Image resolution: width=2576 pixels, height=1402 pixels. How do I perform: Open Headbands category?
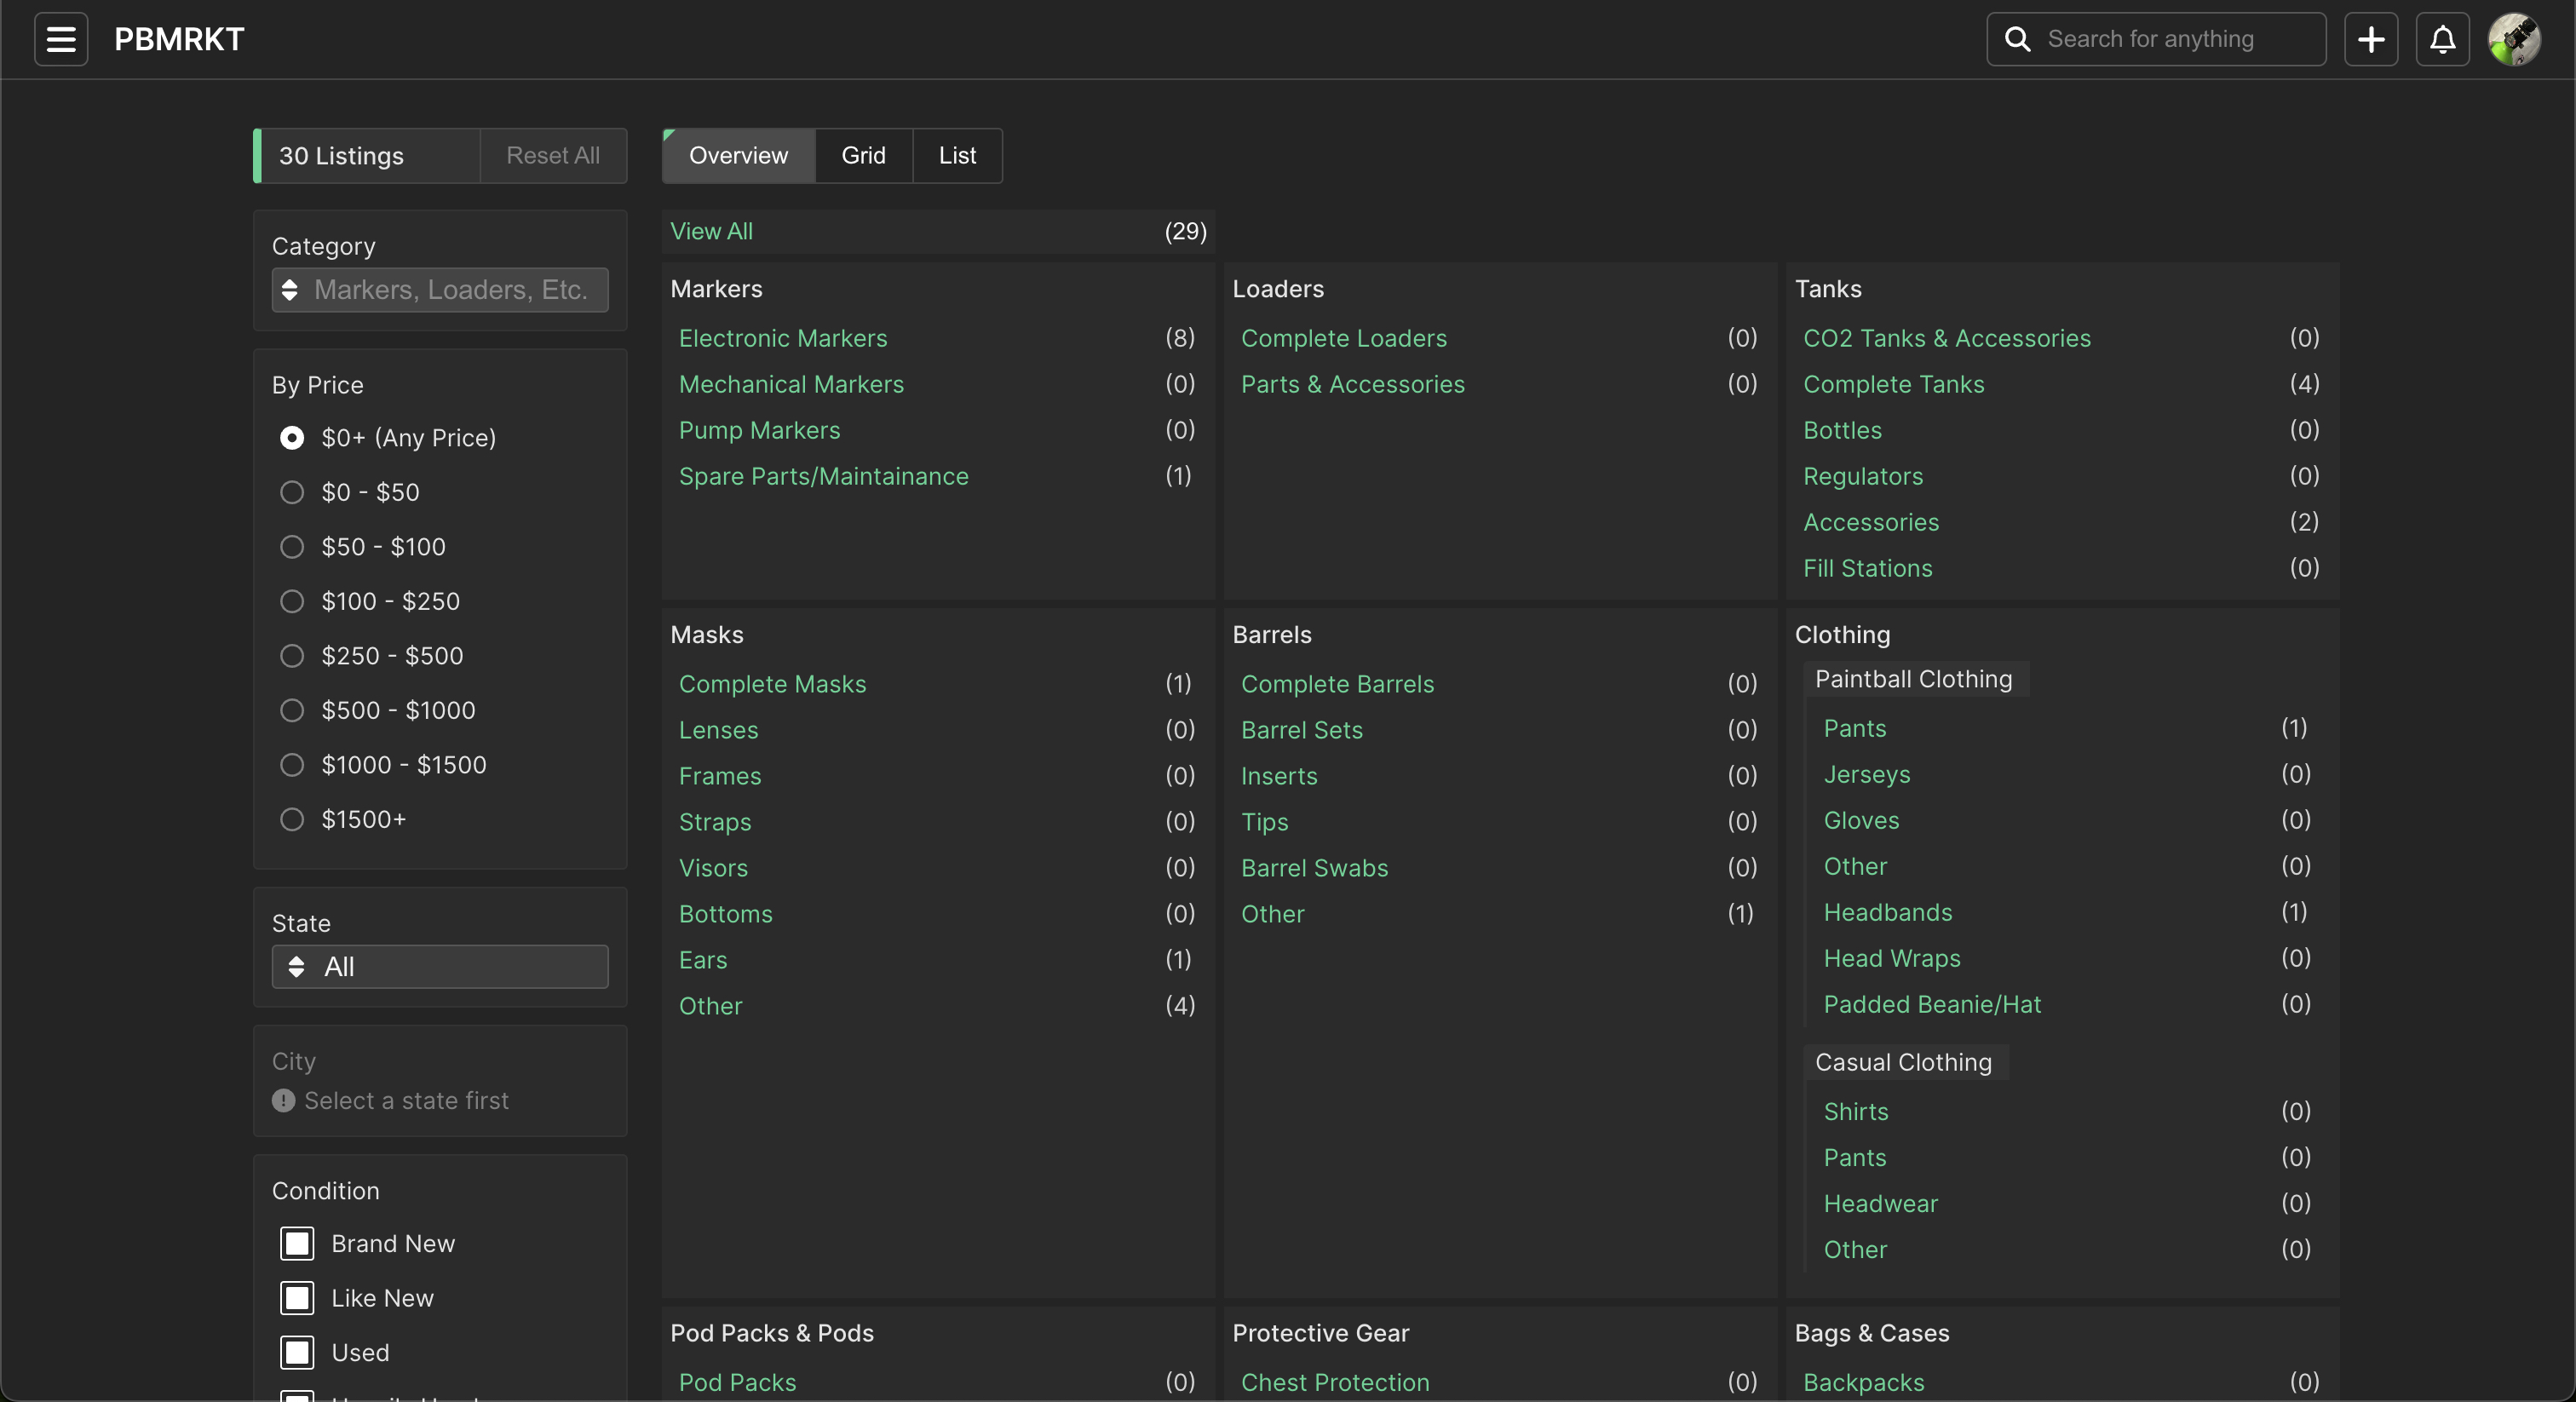(x=1887, y=912)
